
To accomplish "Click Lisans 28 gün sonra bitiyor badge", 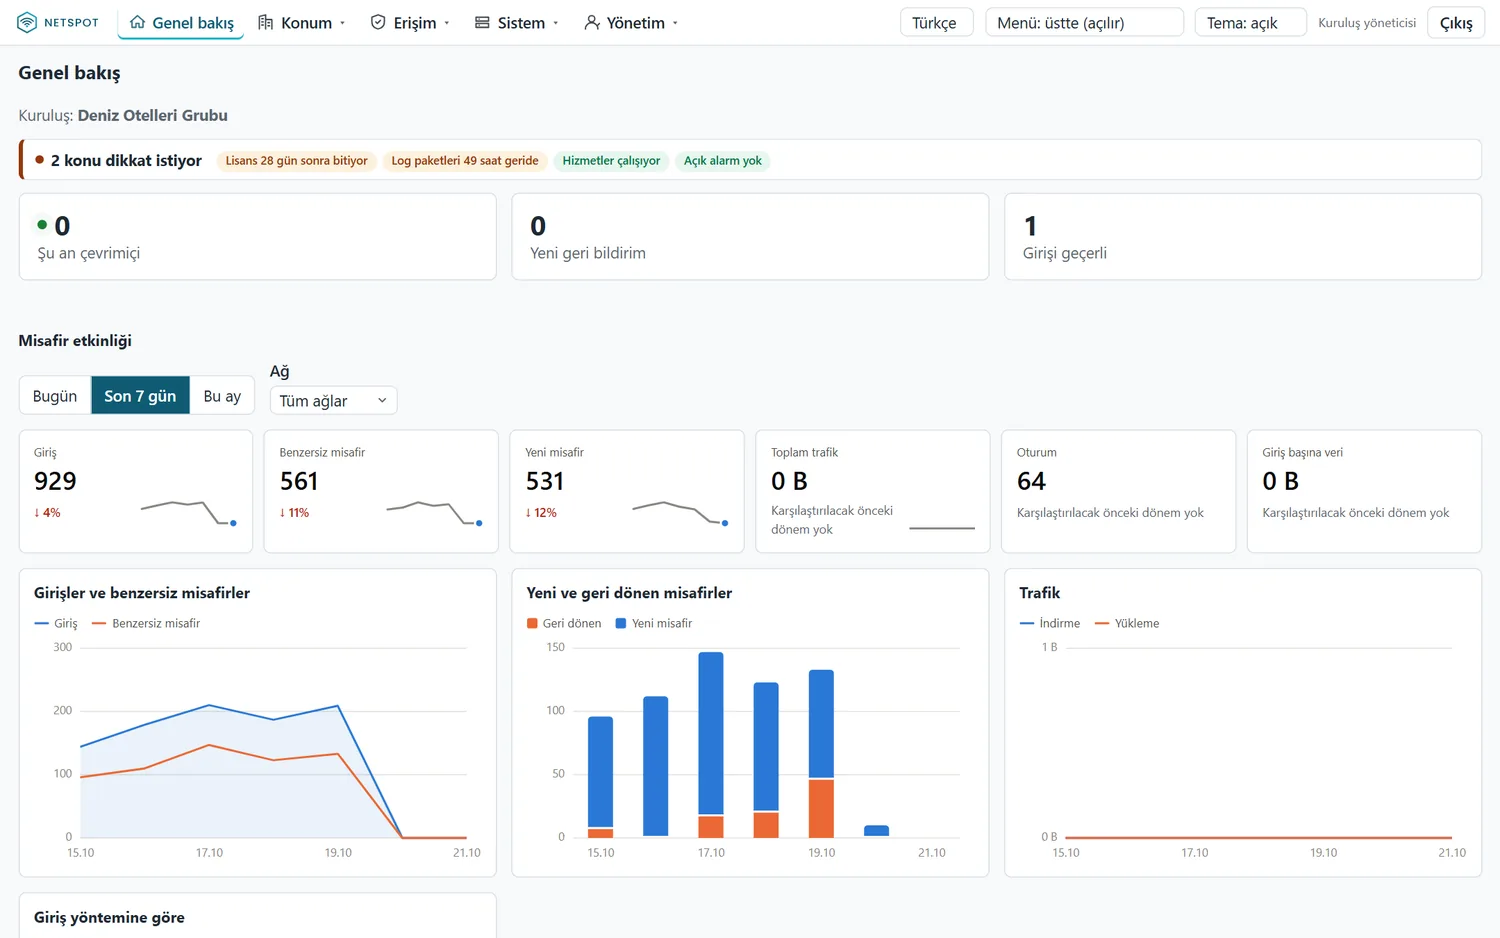I will pos(296,160).
